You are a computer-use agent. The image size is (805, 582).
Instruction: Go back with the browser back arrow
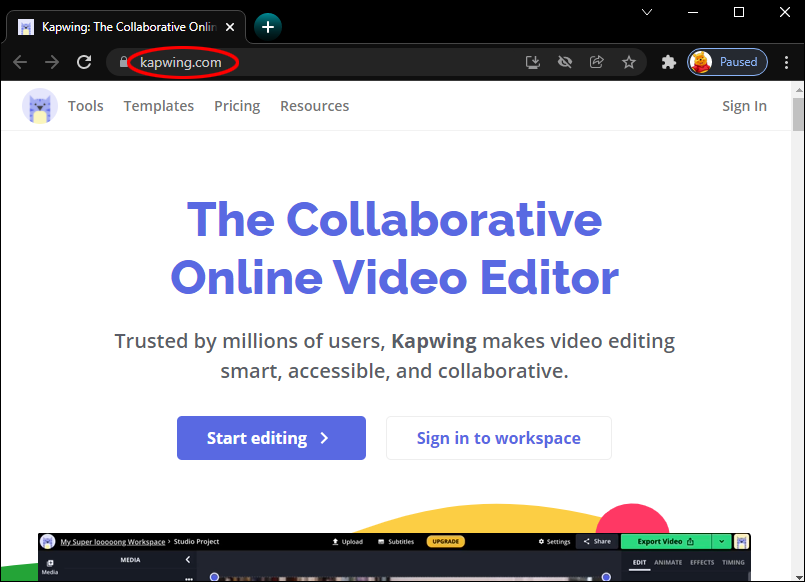[x=20, y=62]
